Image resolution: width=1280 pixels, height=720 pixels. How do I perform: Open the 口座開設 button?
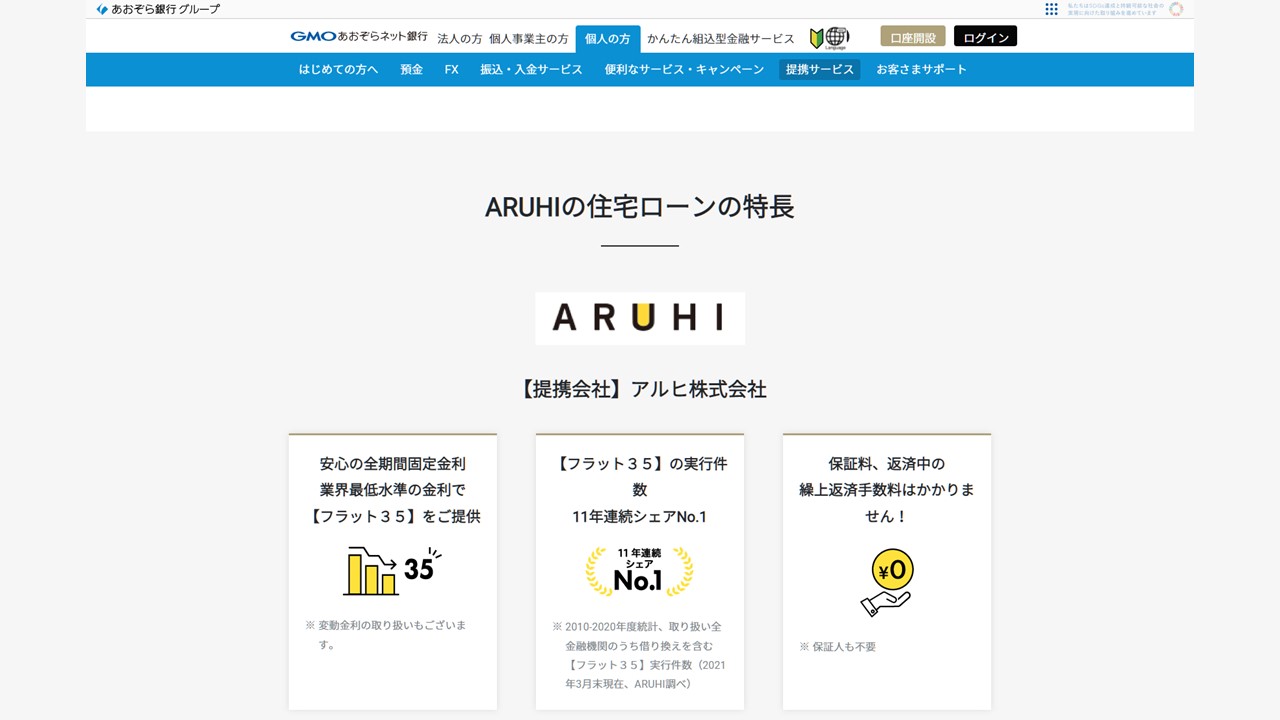[x=912, y=36]
